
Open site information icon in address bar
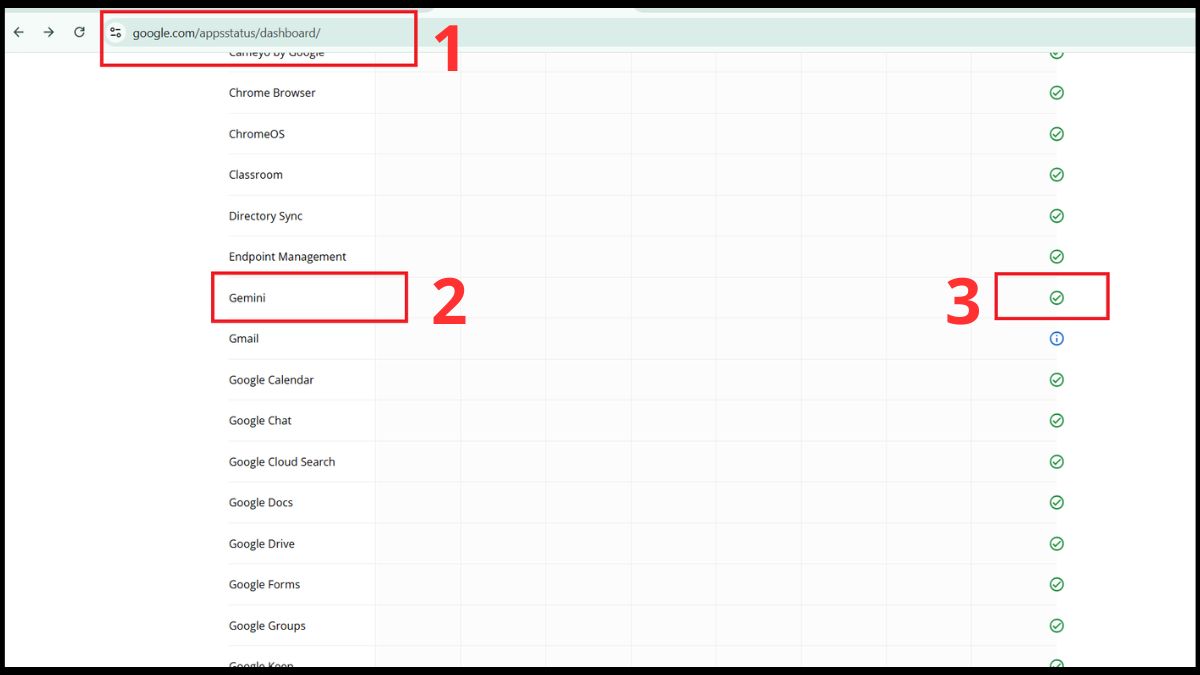116,33
